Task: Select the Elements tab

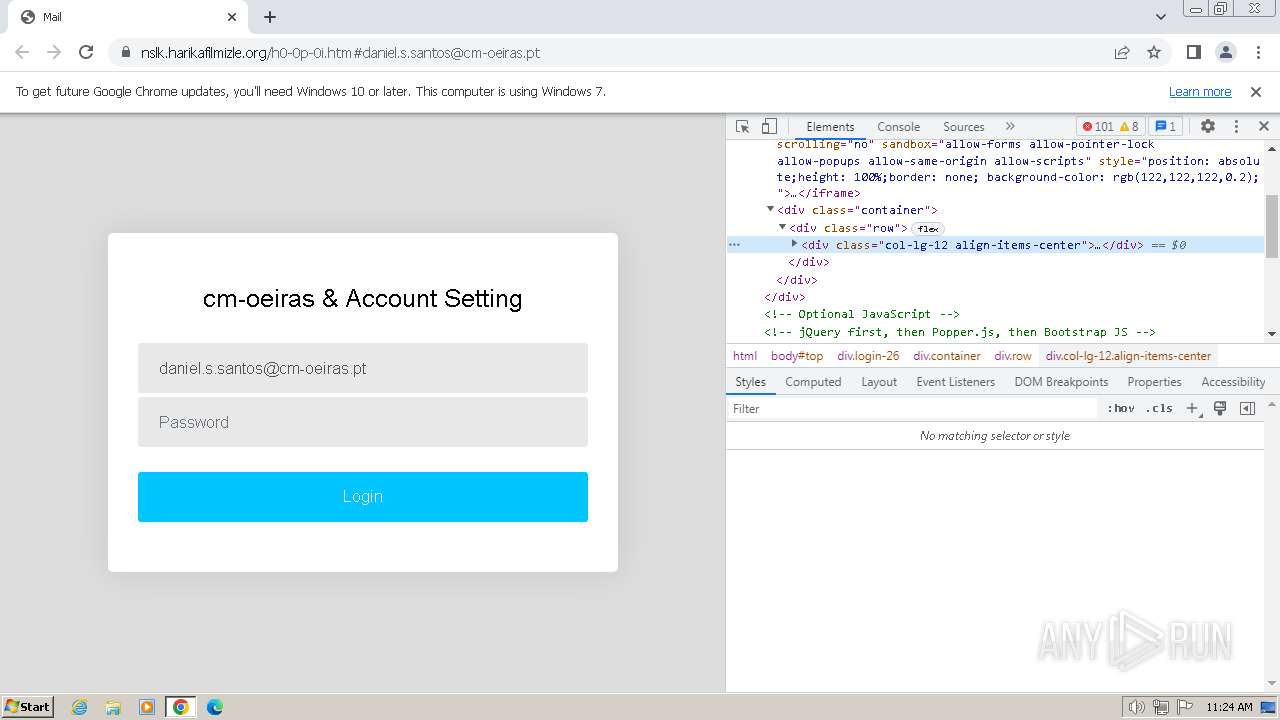Action: [830, 127]
